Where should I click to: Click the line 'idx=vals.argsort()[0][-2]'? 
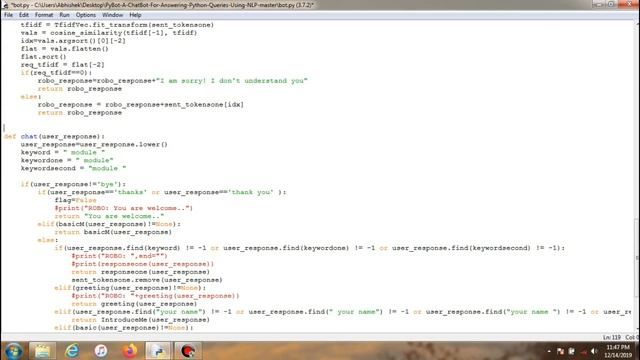(x=73, y=41)
